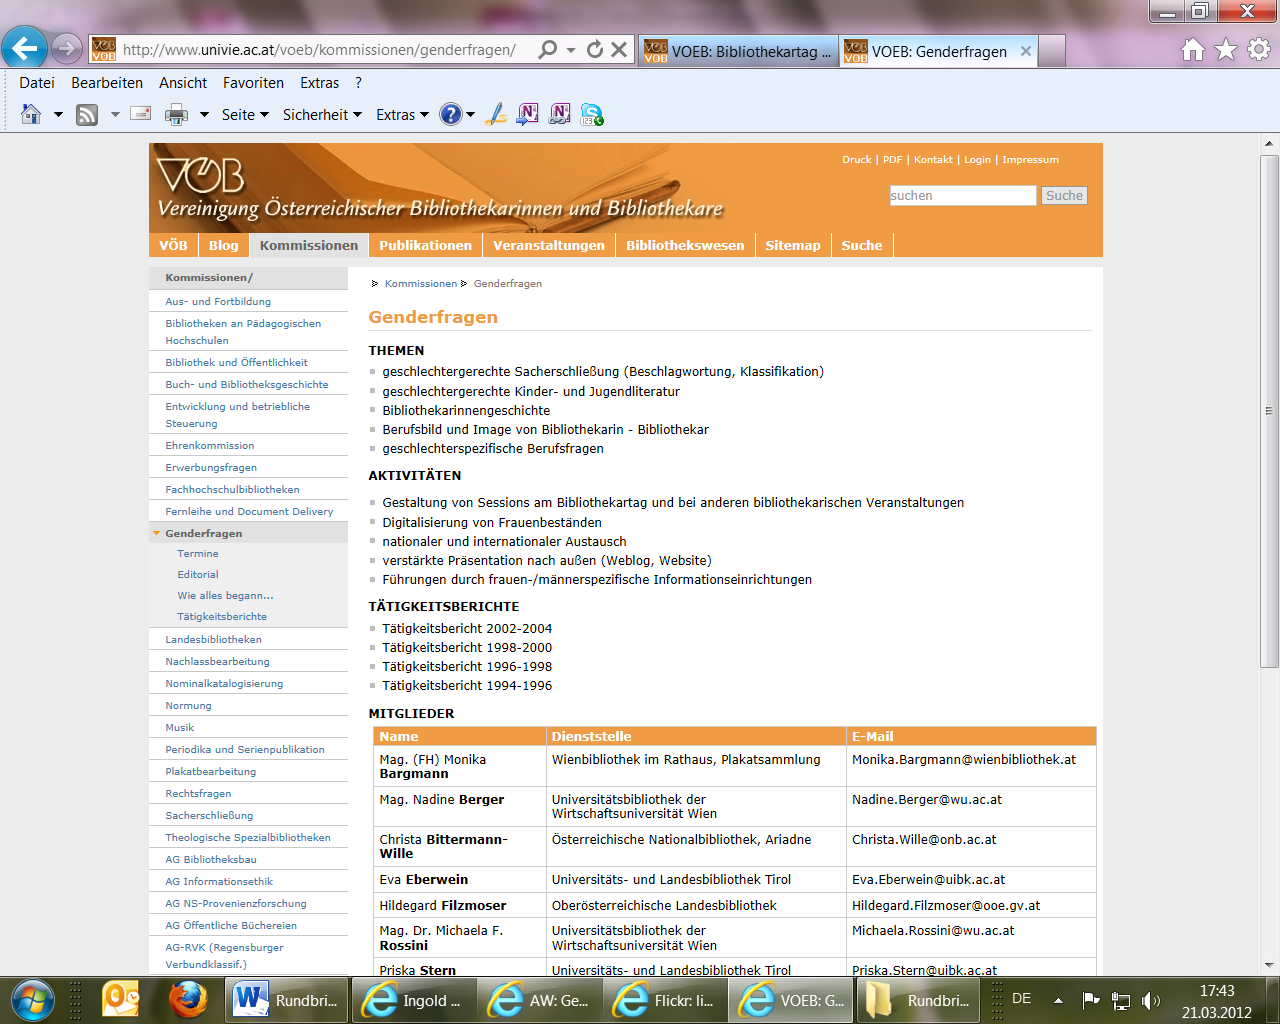Click the Skype click-to-call toolbar icon
This screenshot has width=1280, height=1024.
click(x=592, y=115)
